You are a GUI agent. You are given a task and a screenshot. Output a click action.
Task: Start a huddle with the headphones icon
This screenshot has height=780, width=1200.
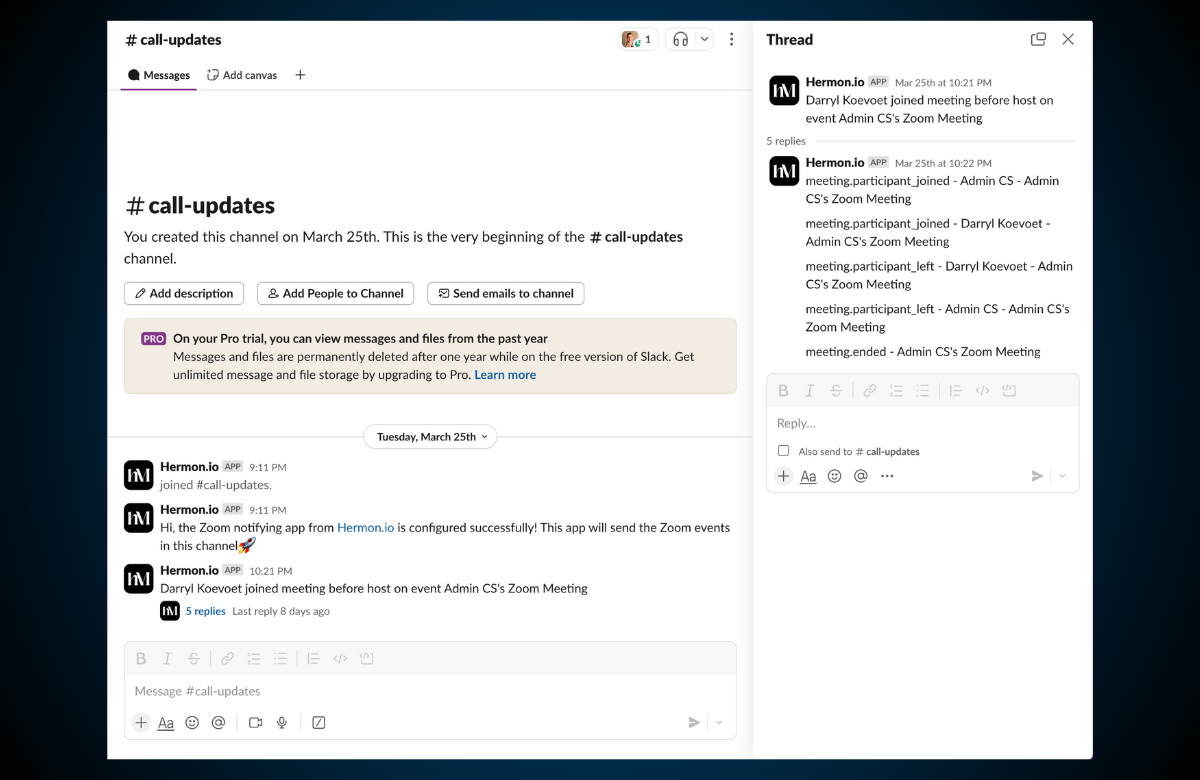point(681,40)
